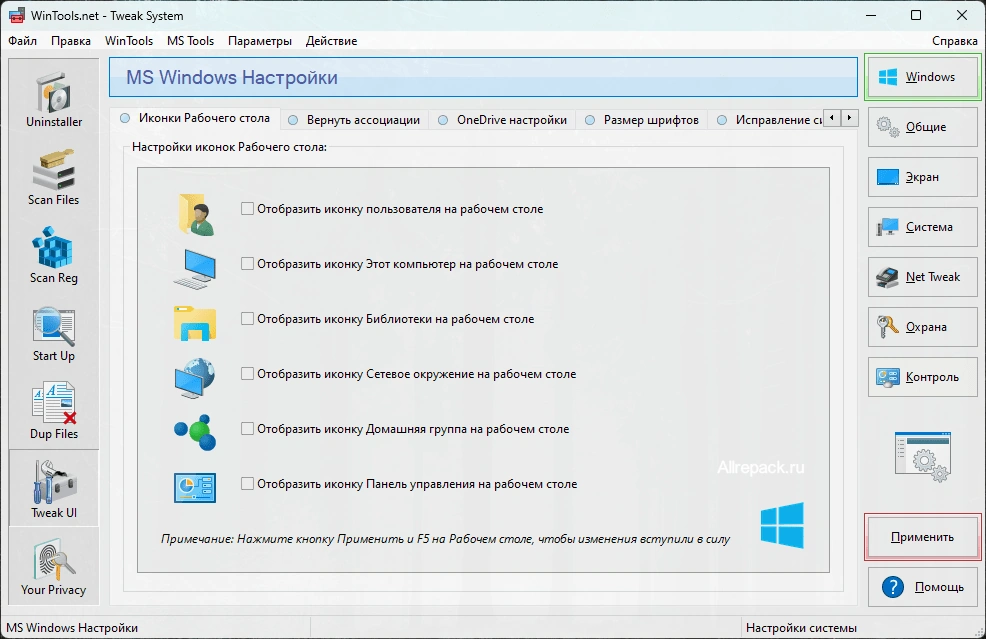Open the 'Действие' menu
Screen dimensions: 986x639
point(331,41)
